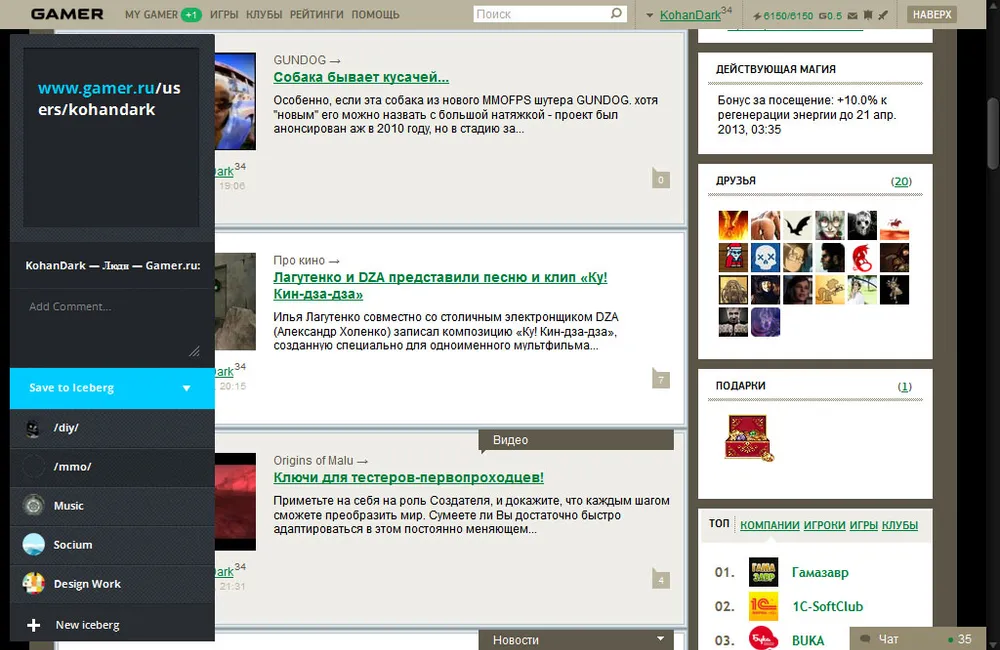Open the Рейтинги menu item
Image resolution: width=1000 pixels, height=650 pixels.
[x=315, y=15]
